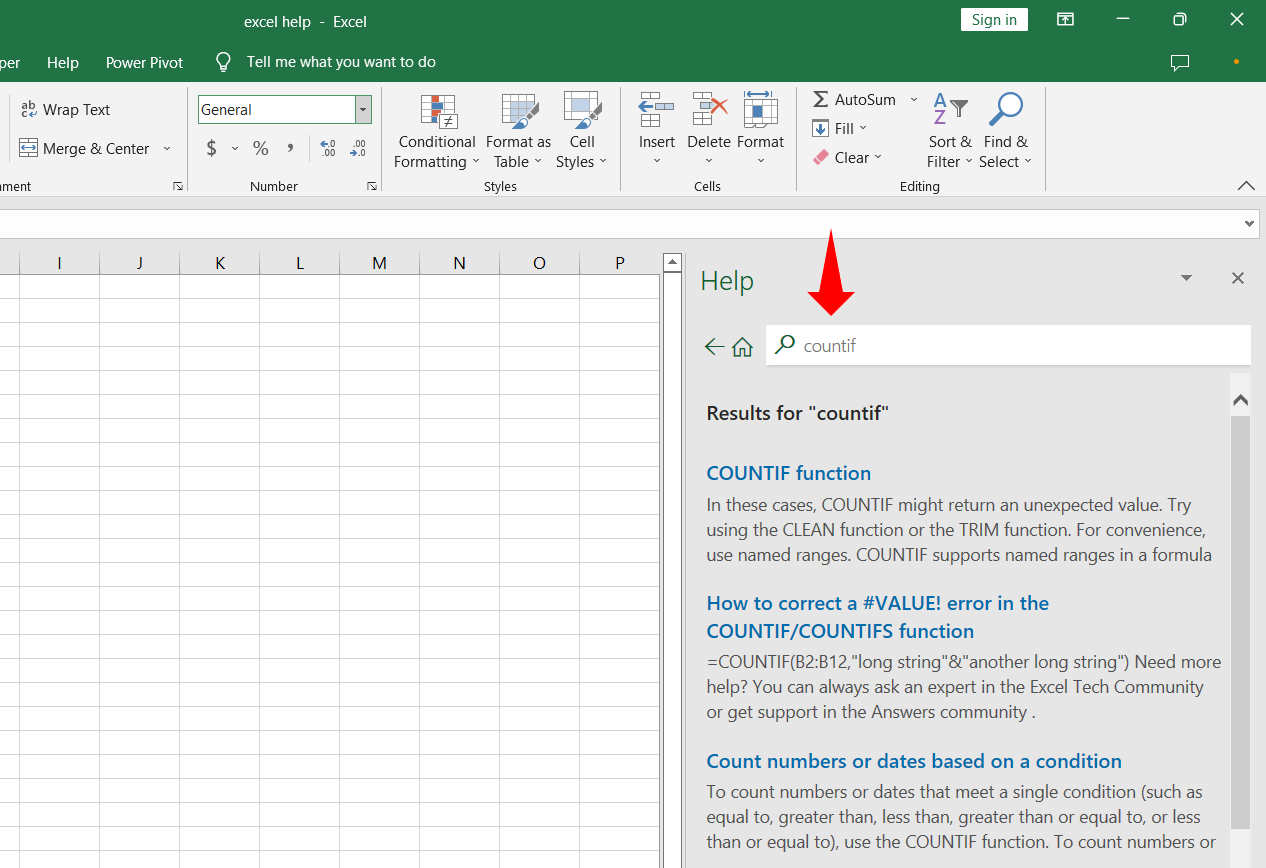Viewport: 1266px width, 868px height.
Task: Select column K header
Action: click(x=219, y=263)
